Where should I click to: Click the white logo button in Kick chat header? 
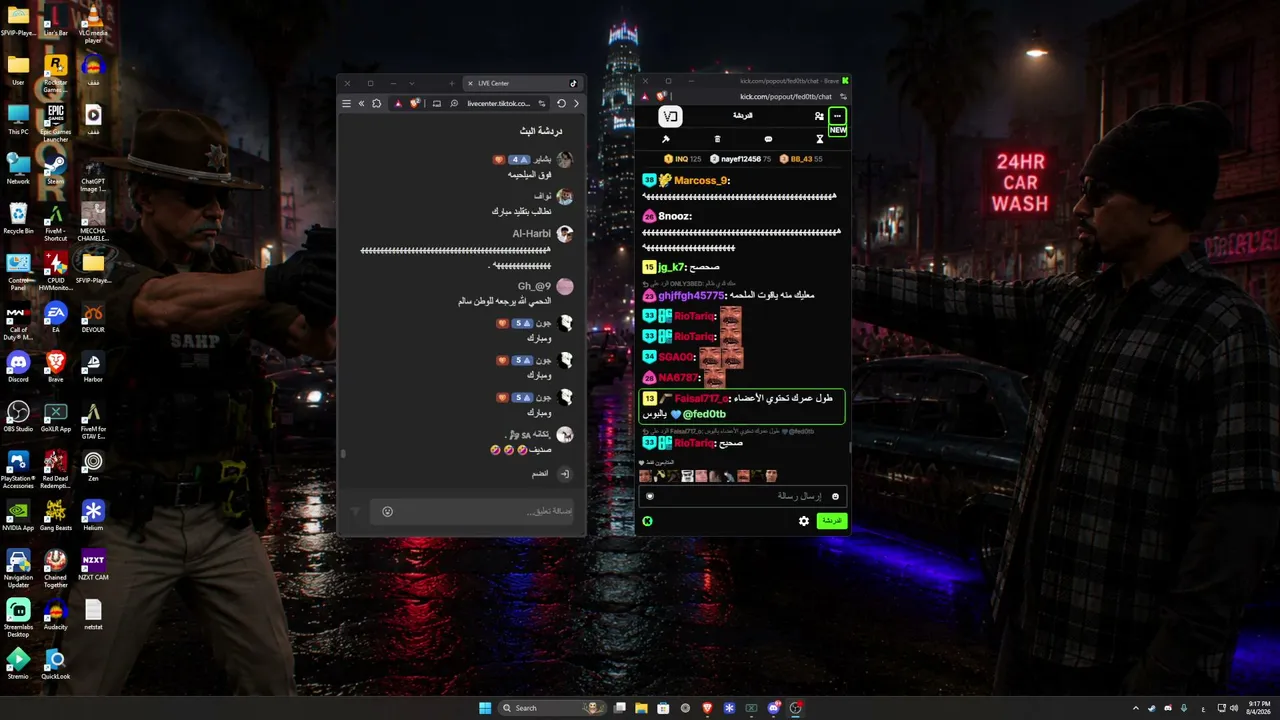pyautogui.click(x=670, y=116)
